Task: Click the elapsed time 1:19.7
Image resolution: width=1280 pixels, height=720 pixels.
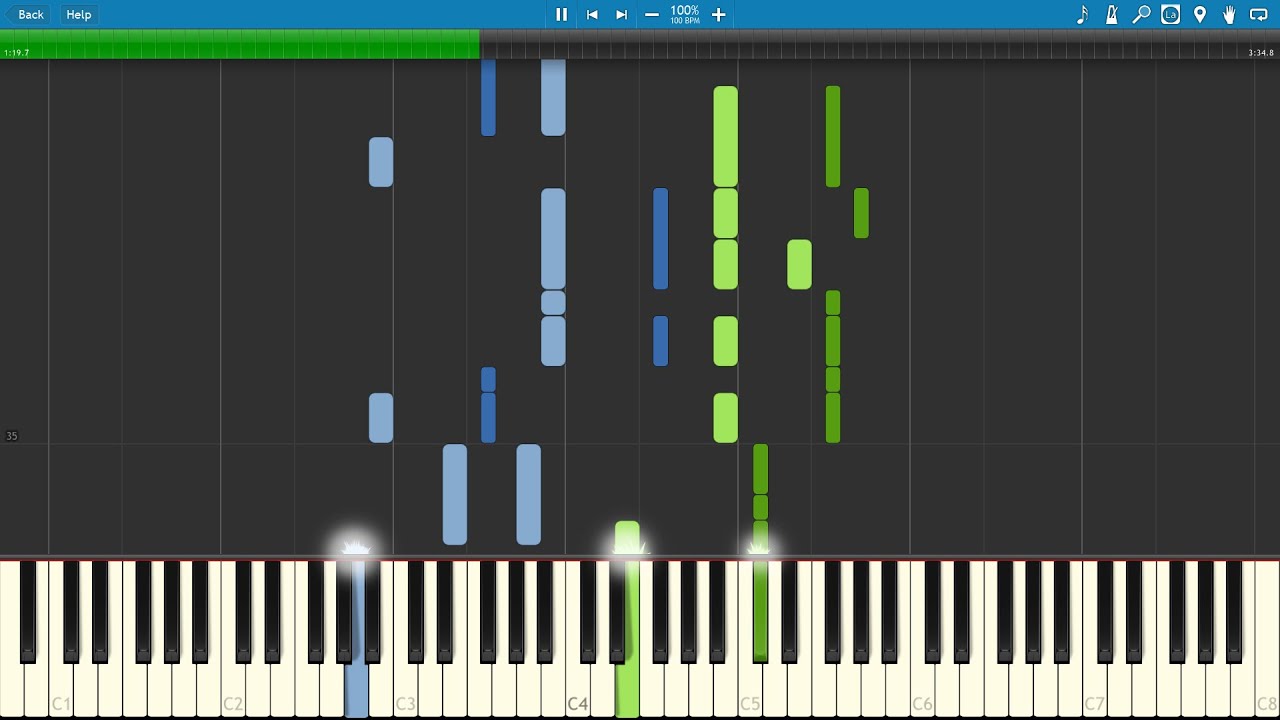Action: pyautogui.click(x=16, y=53)
